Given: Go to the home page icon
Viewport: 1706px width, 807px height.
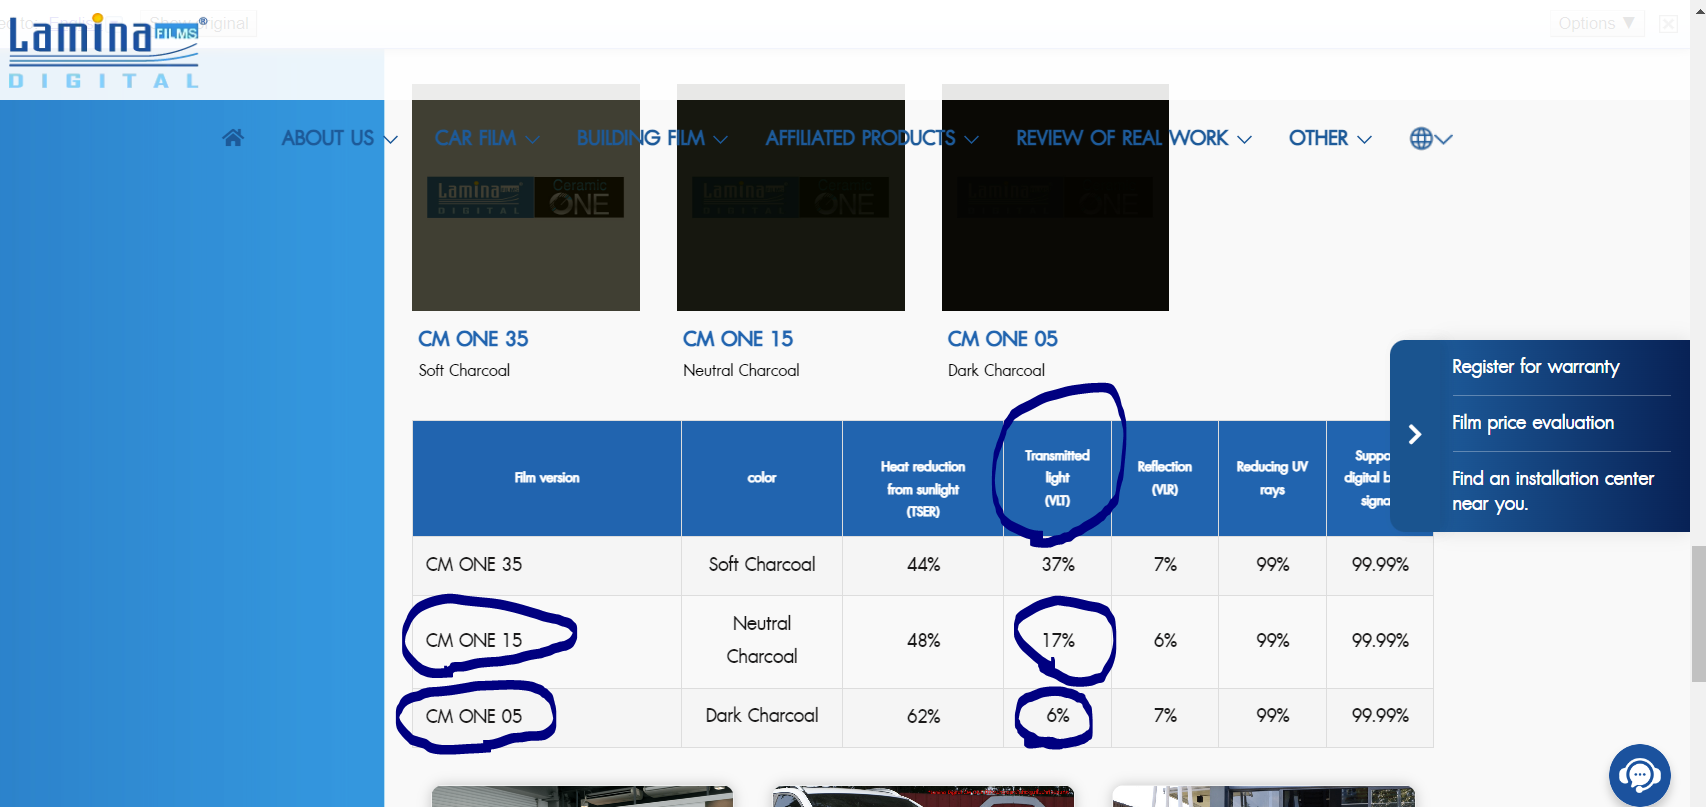Looking at the screenshot, I should coord(233,138).
